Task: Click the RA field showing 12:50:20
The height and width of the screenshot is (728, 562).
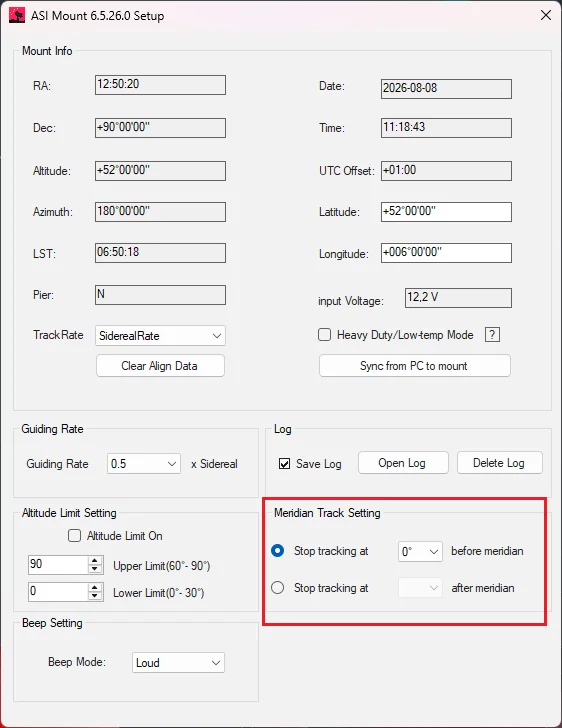Action: tap(160, 85)
